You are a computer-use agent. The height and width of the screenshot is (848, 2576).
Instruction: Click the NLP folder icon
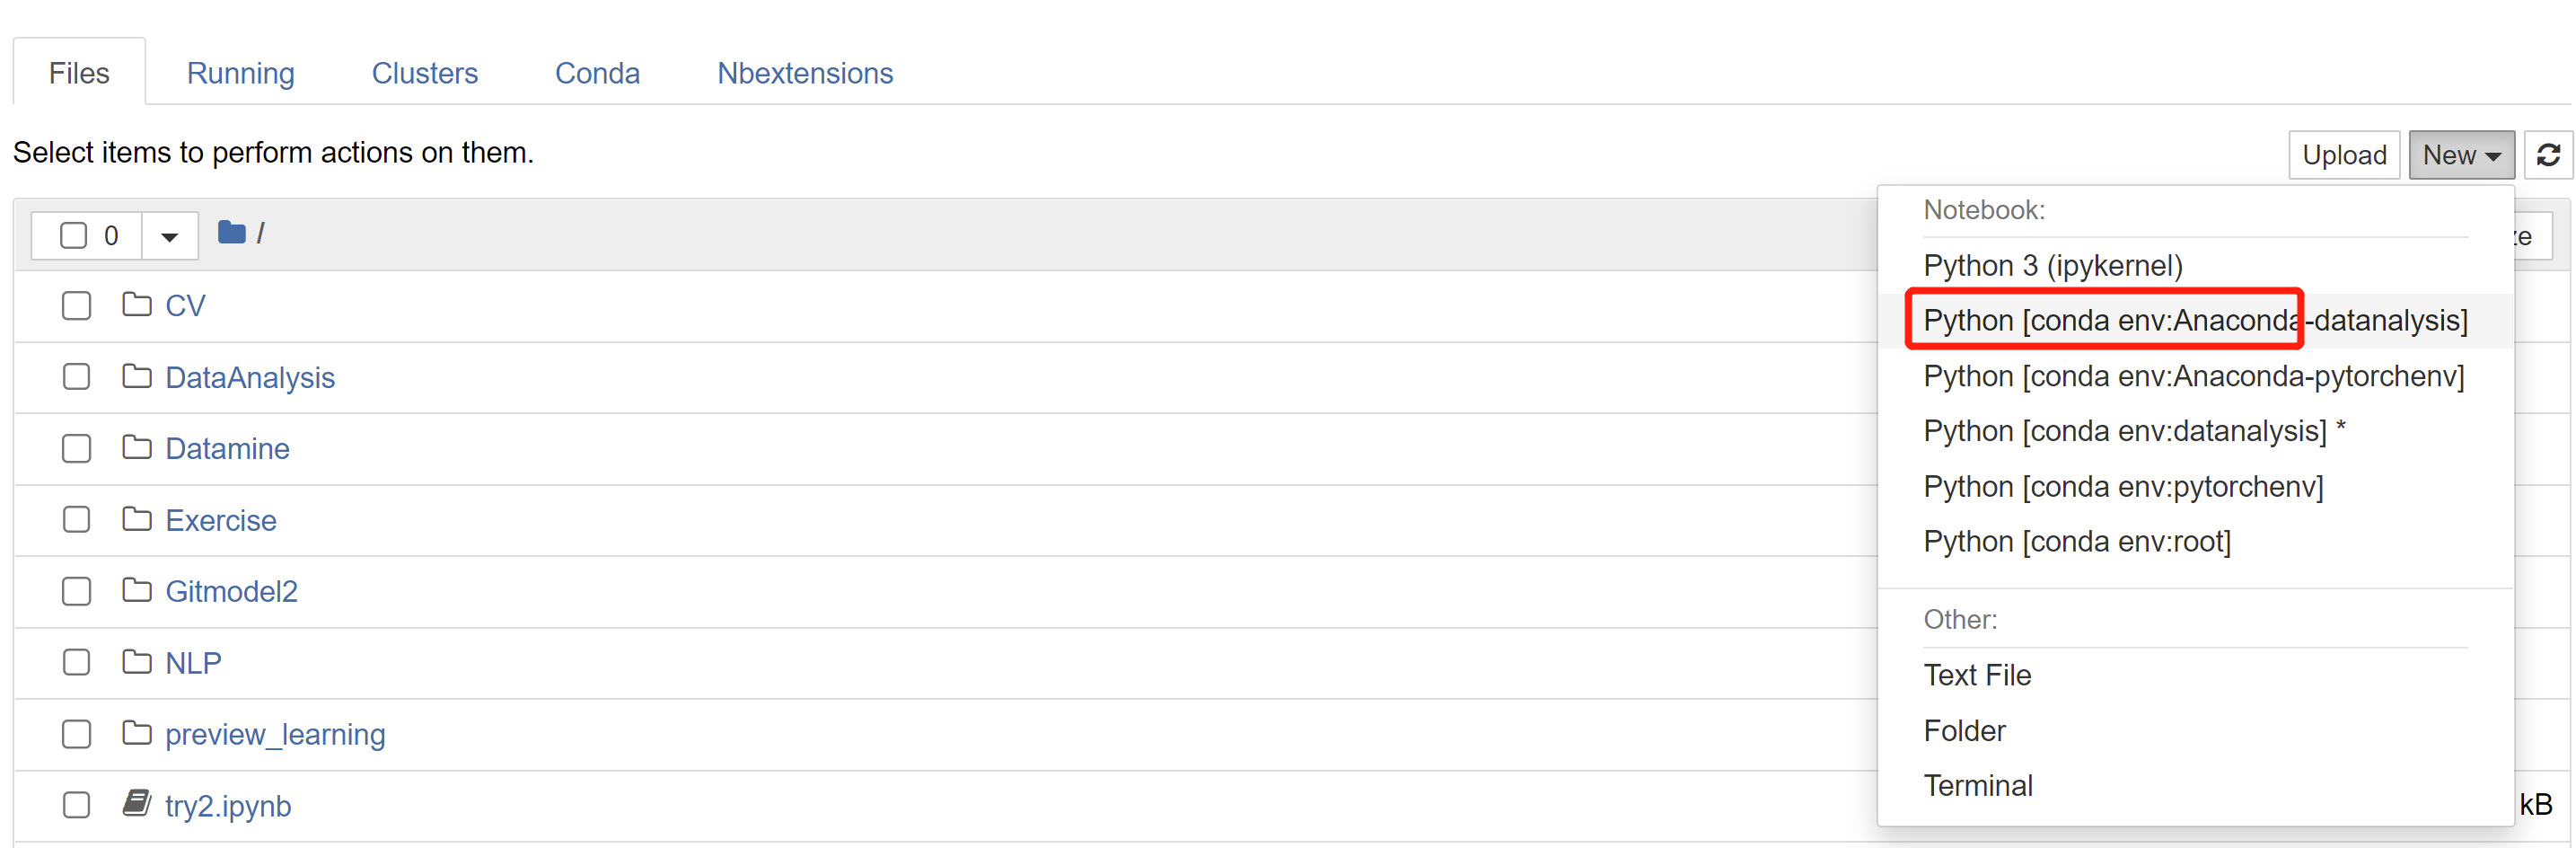click(x=137, y=661)
